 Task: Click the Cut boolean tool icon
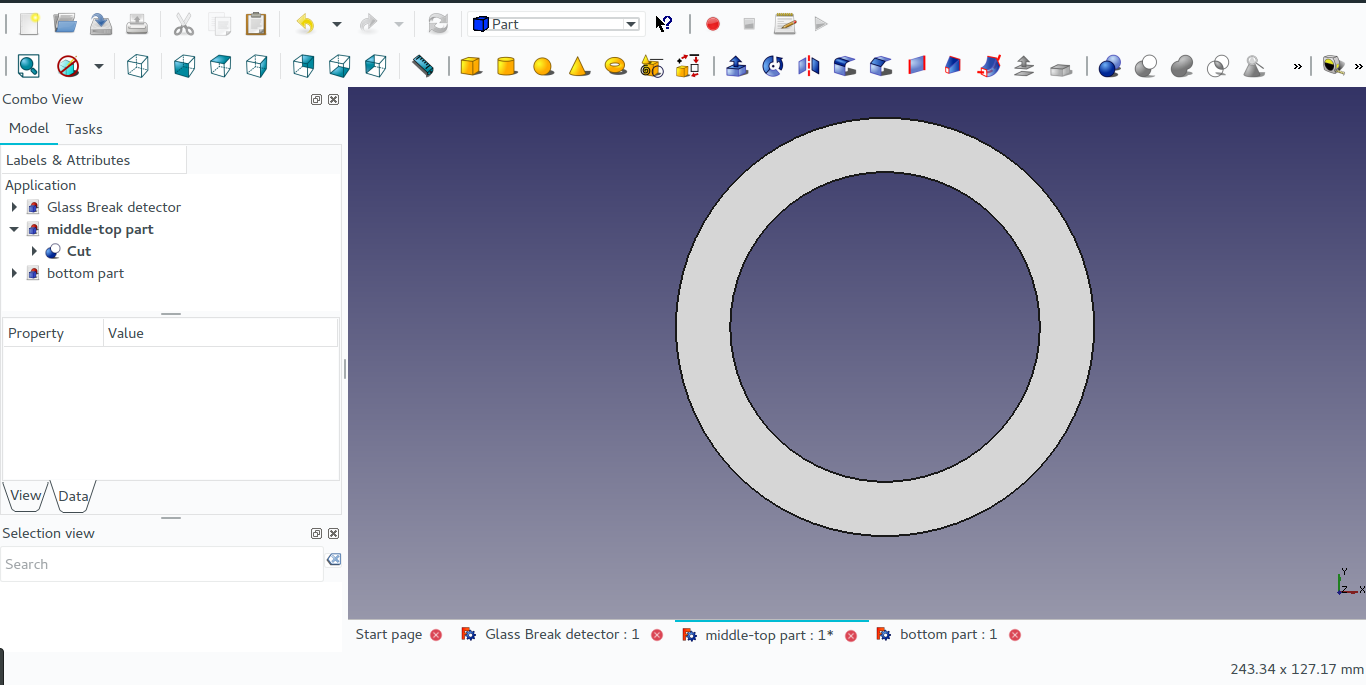point(1146,66)
